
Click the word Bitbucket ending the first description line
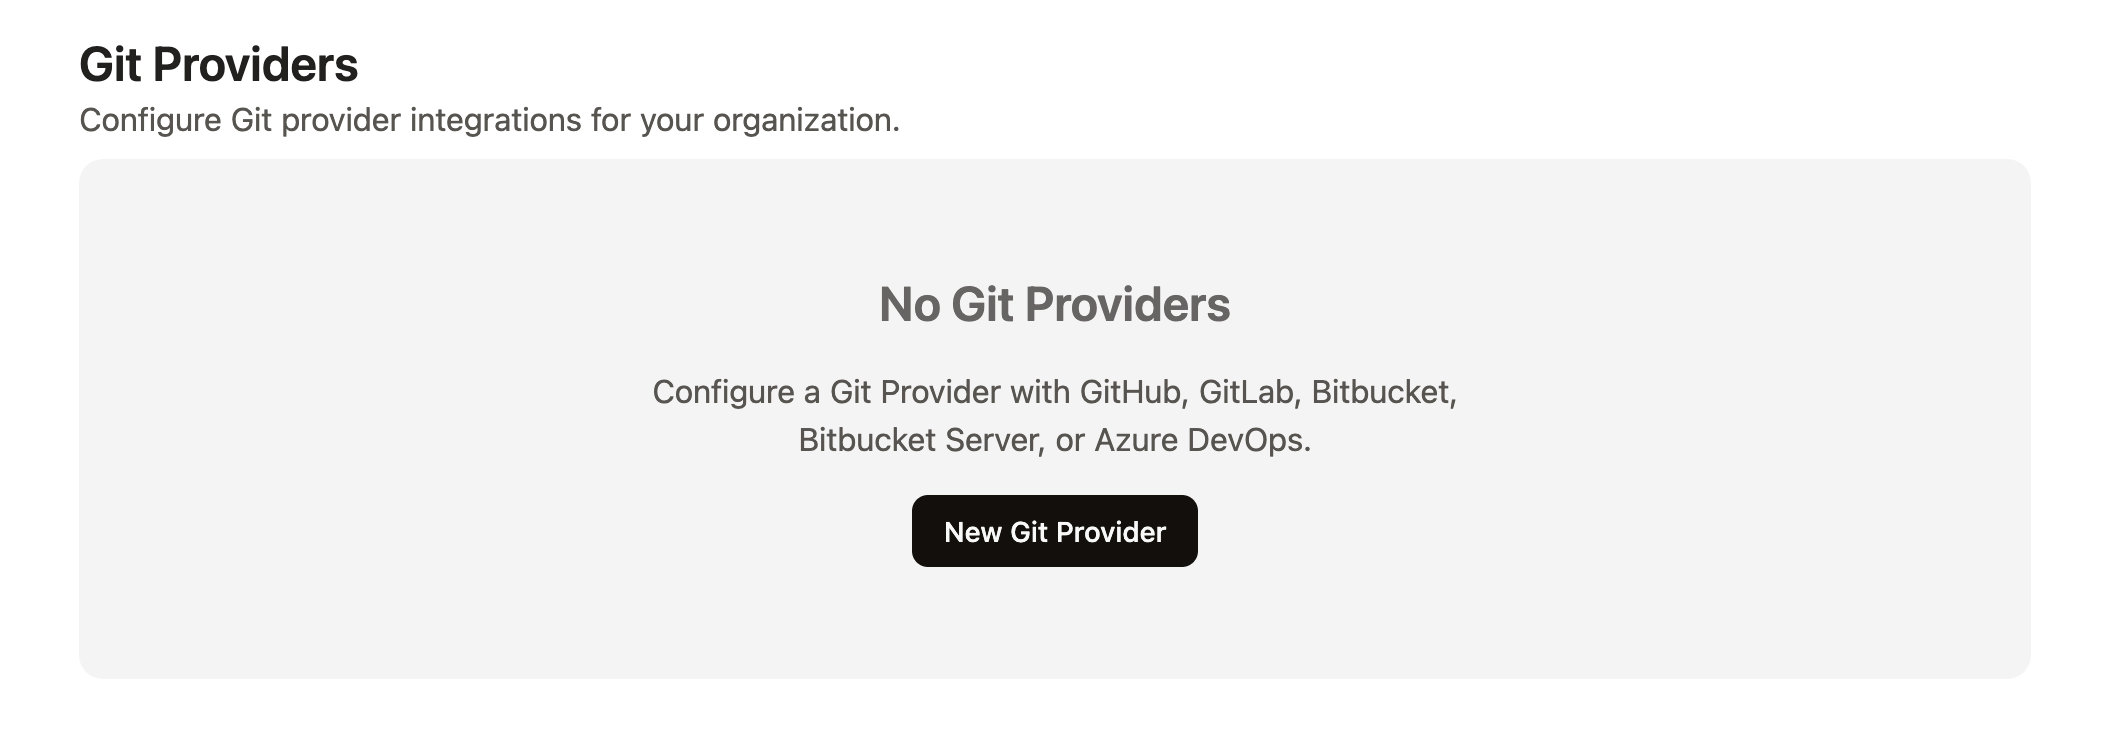click(1380, 391)
